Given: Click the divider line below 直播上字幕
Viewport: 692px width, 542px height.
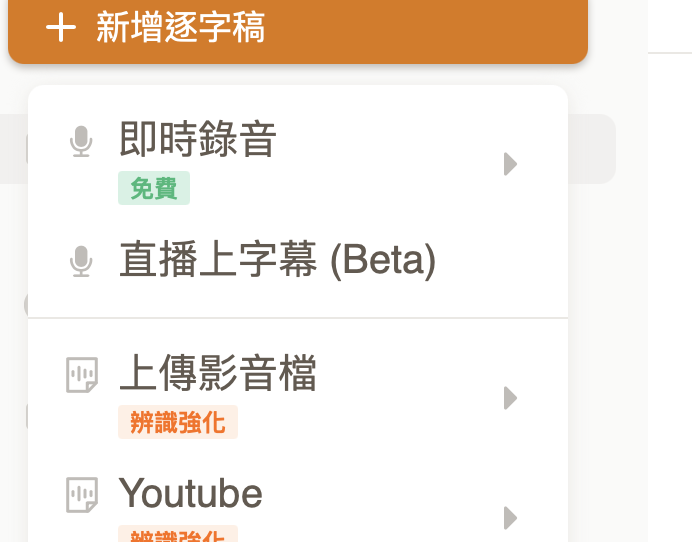Looking at the screenshot, I should point(298,318).
